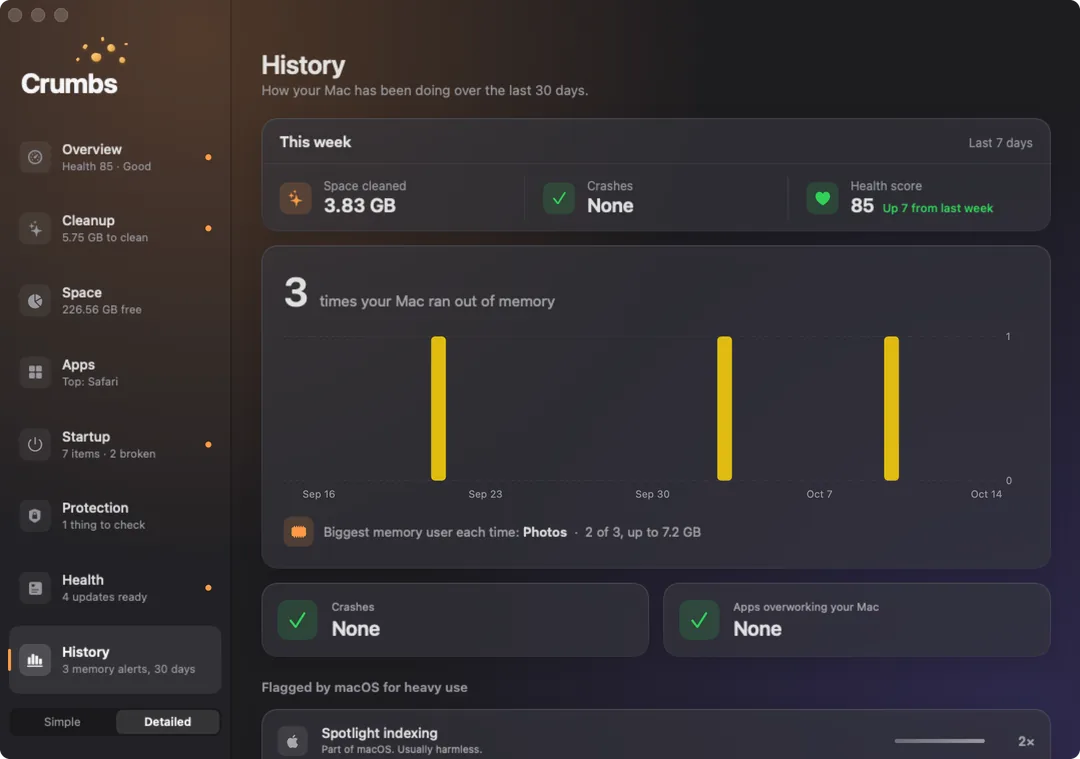Select the Apps grid icon

coord(35,373)
